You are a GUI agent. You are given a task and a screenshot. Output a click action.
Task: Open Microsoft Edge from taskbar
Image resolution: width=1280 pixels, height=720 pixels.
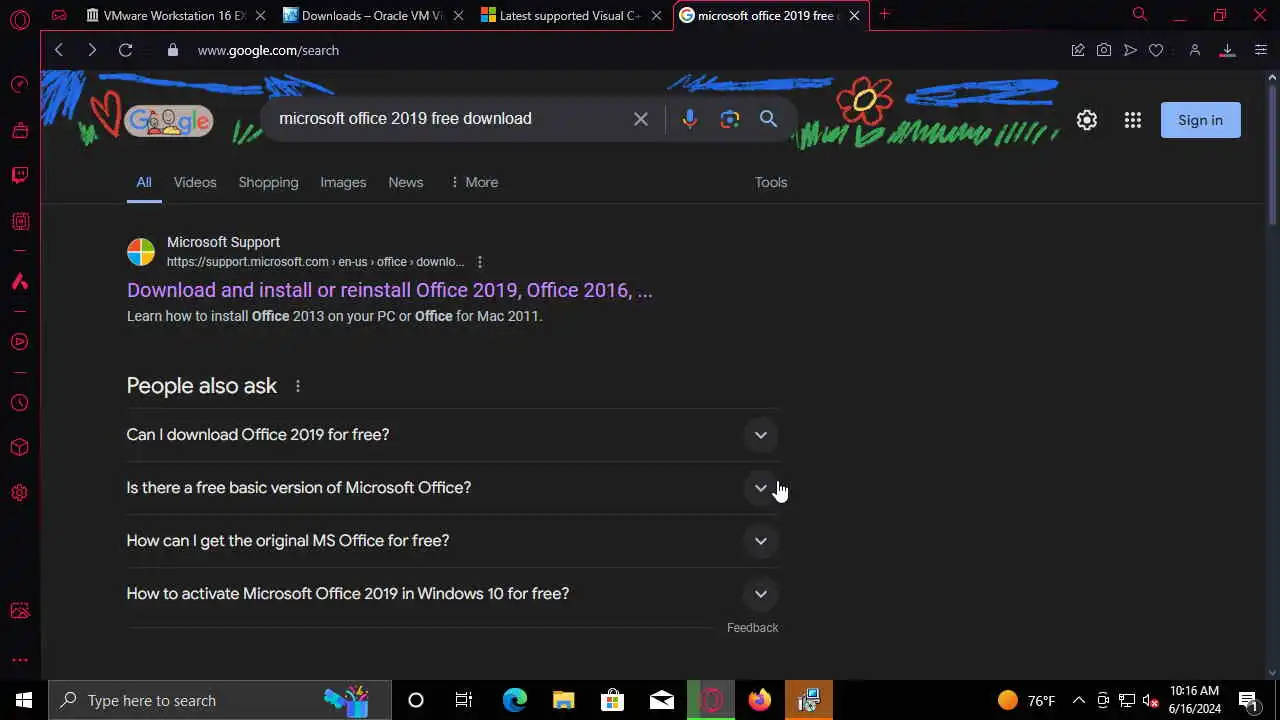pyautogui.click(x=514, y=700)
